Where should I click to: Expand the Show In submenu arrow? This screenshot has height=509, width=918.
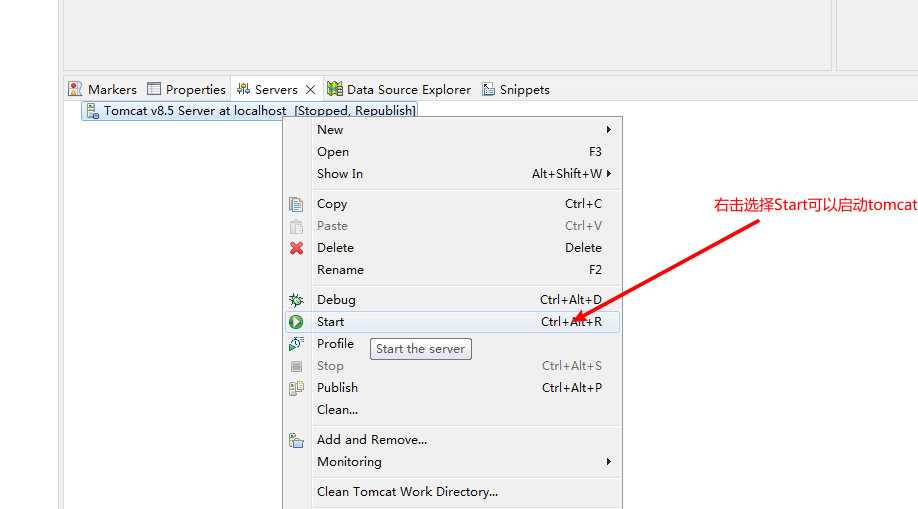609,173
